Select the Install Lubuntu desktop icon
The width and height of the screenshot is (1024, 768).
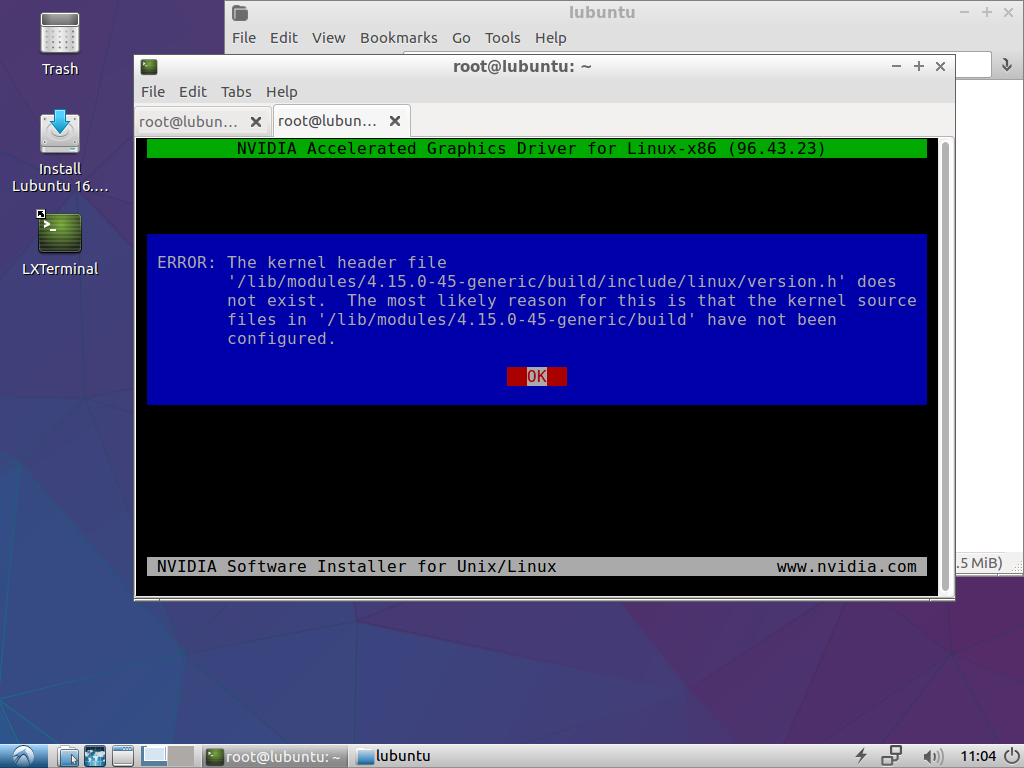pos(60,152)
